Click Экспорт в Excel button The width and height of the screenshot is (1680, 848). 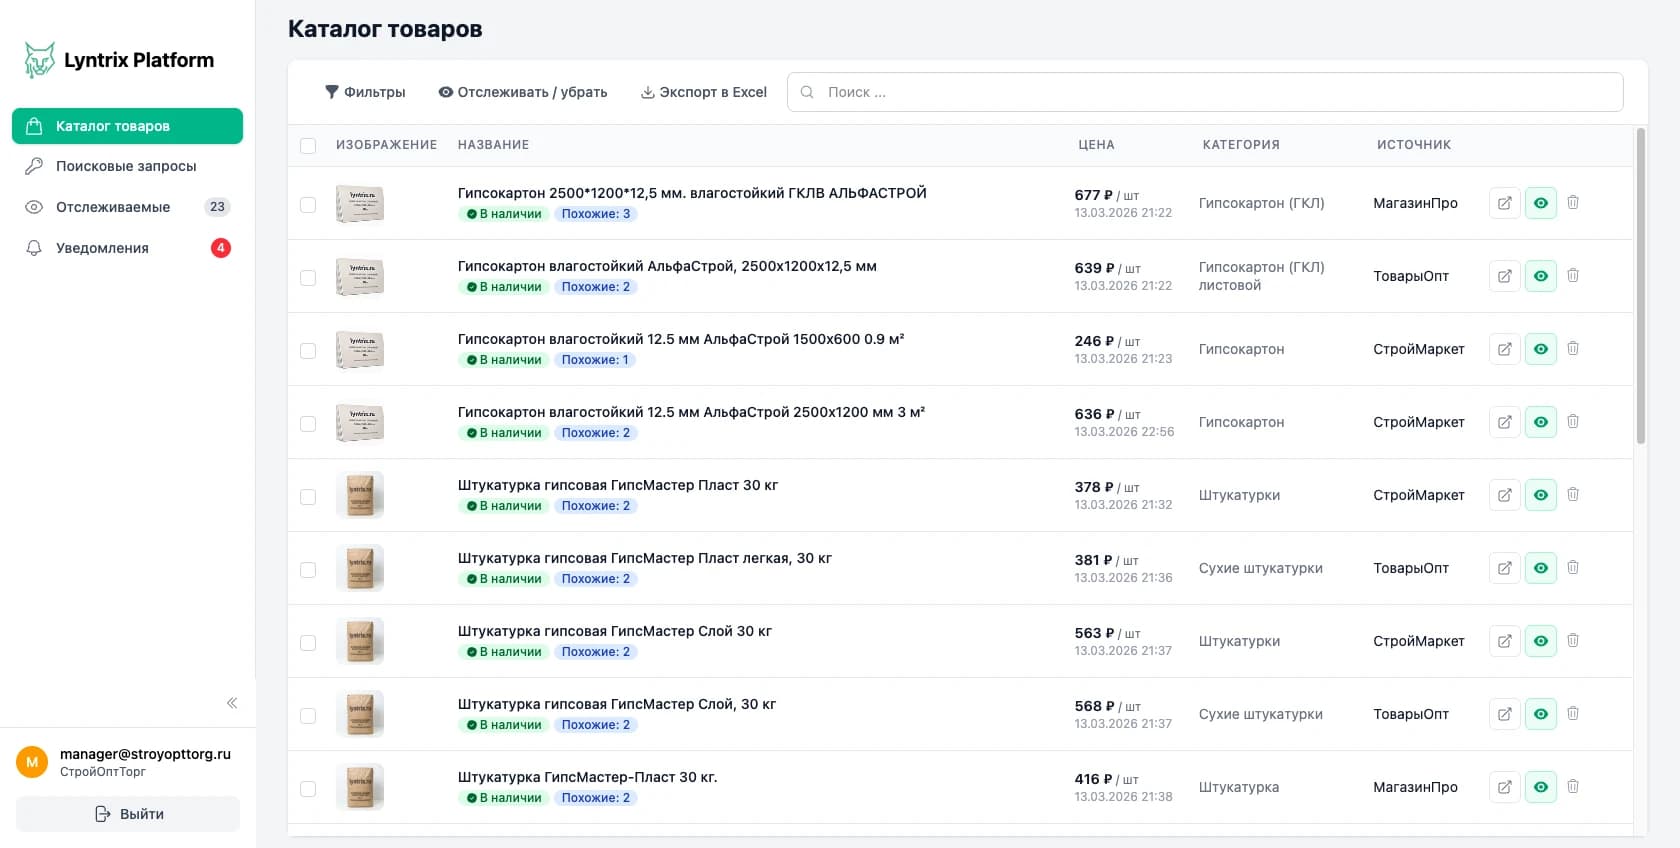click(x=704, y=92)
